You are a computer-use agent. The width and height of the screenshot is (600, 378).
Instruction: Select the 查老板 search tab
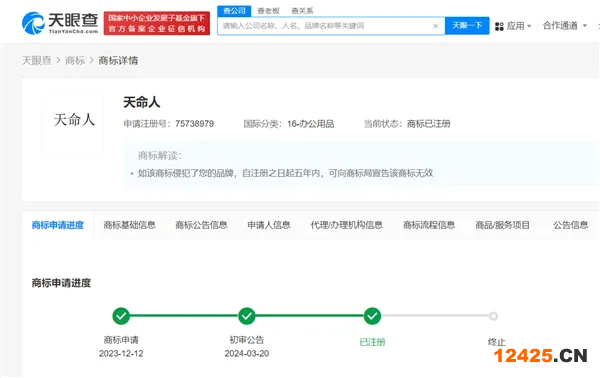269,11
